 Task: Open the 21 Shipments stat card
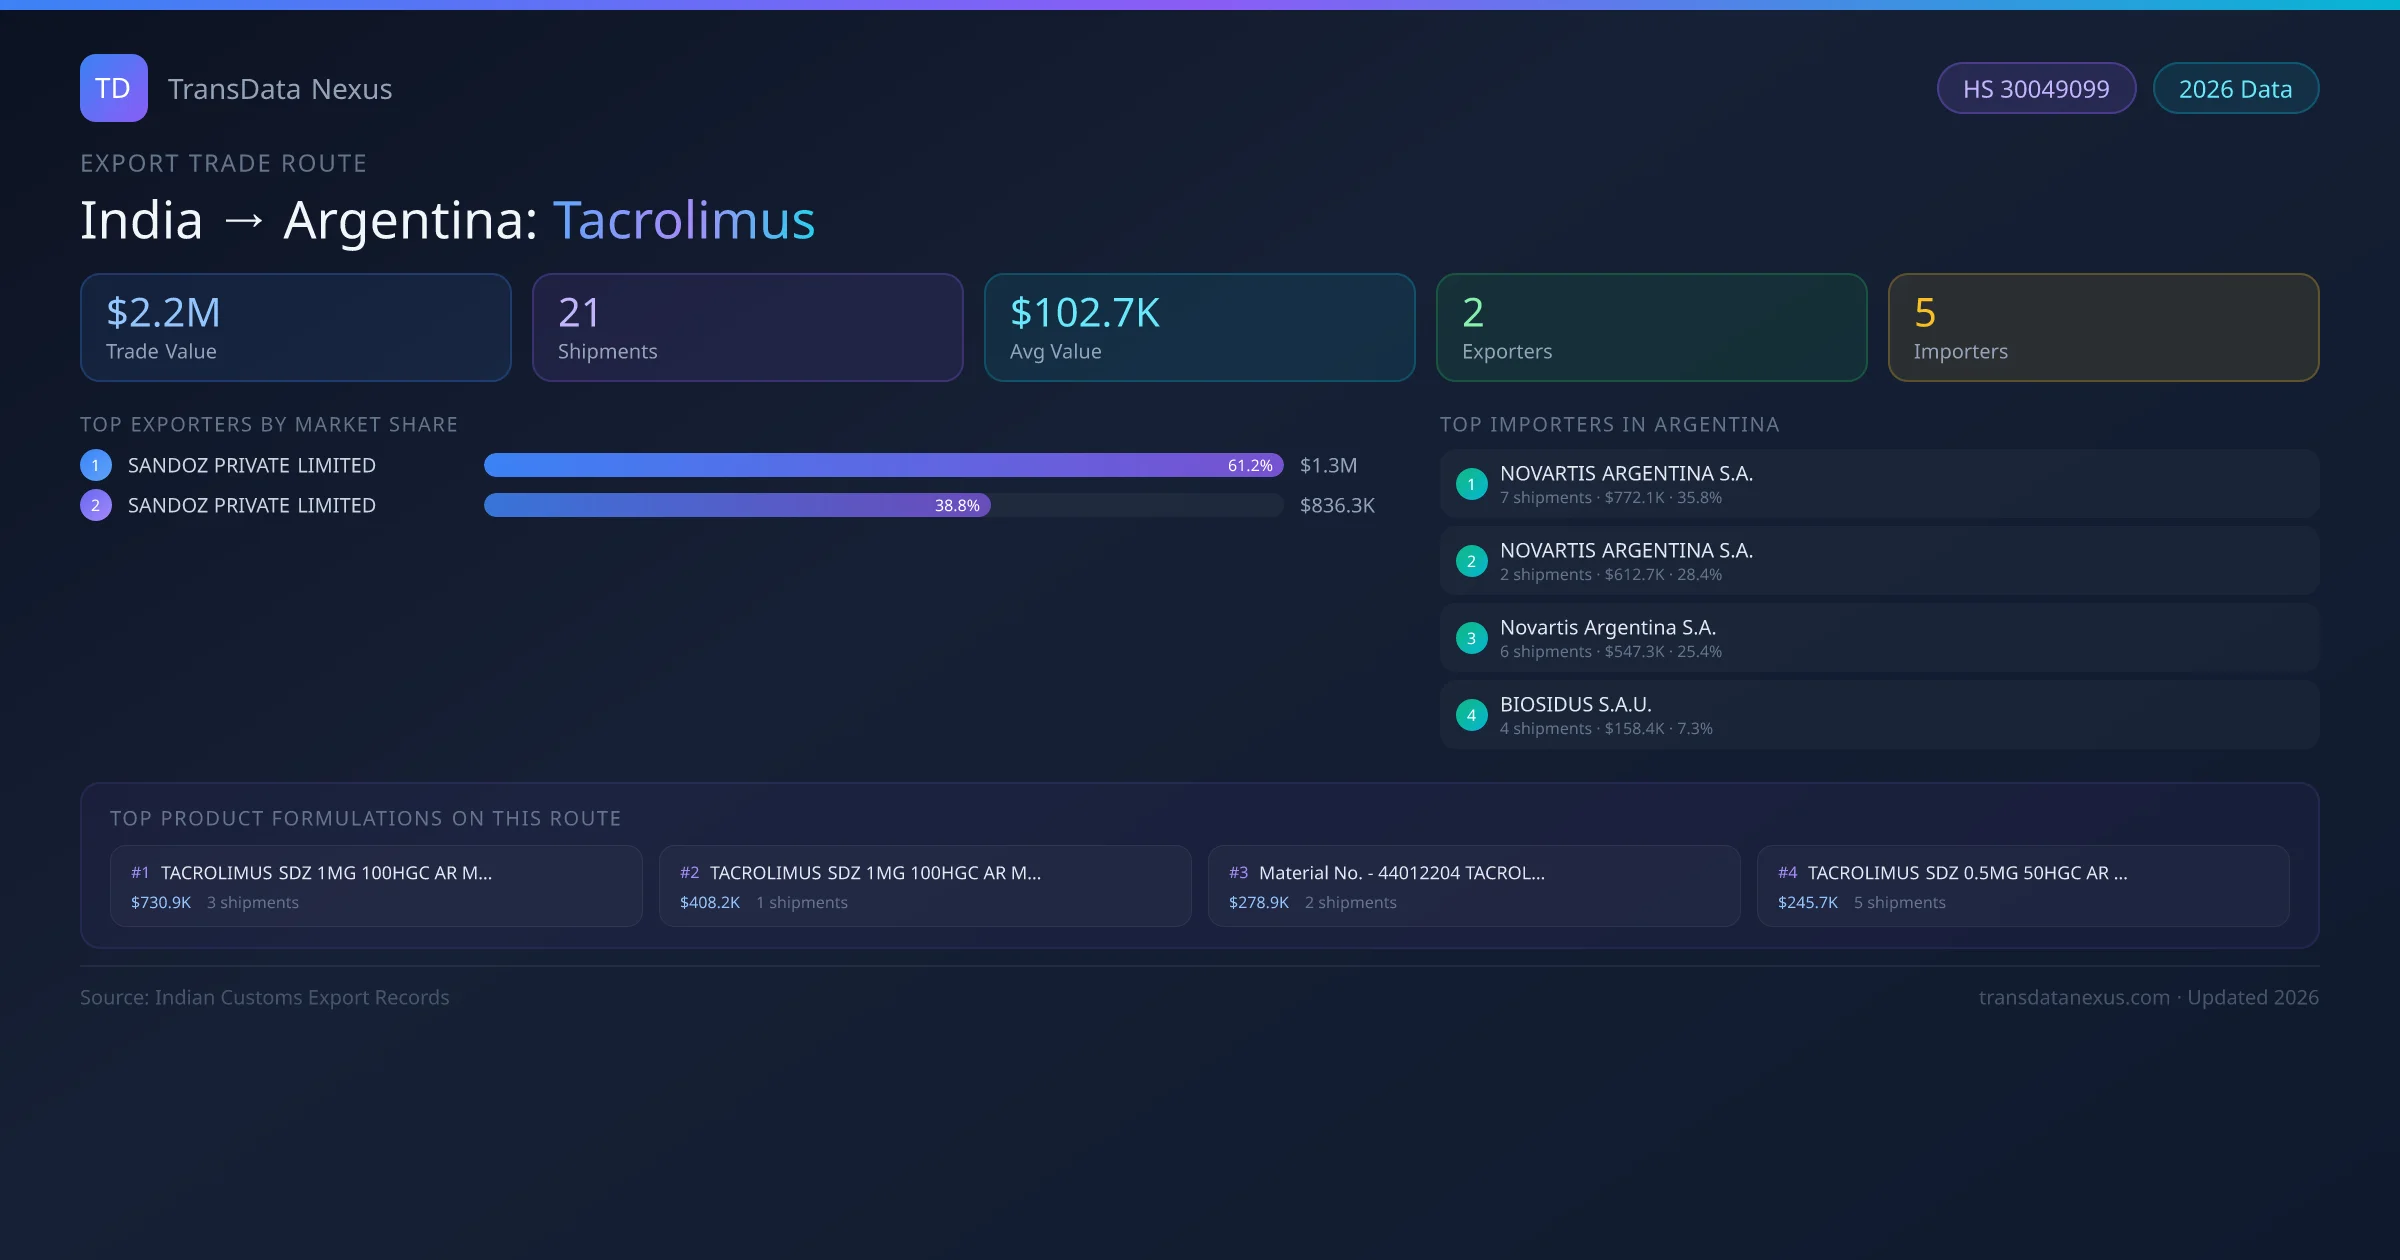[x=747, y=328]
